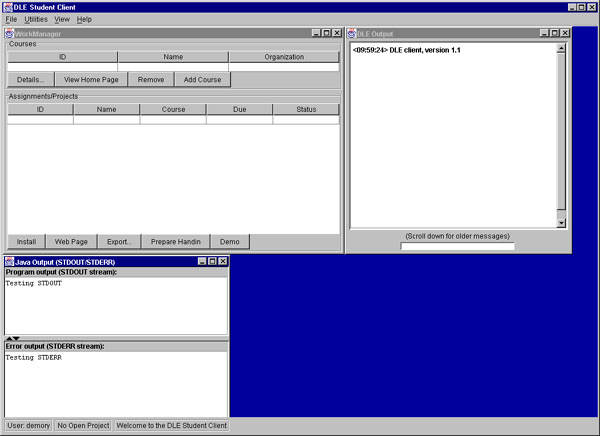Click the Install button
This screenshot has width=600, height=436.
[26, 242]
